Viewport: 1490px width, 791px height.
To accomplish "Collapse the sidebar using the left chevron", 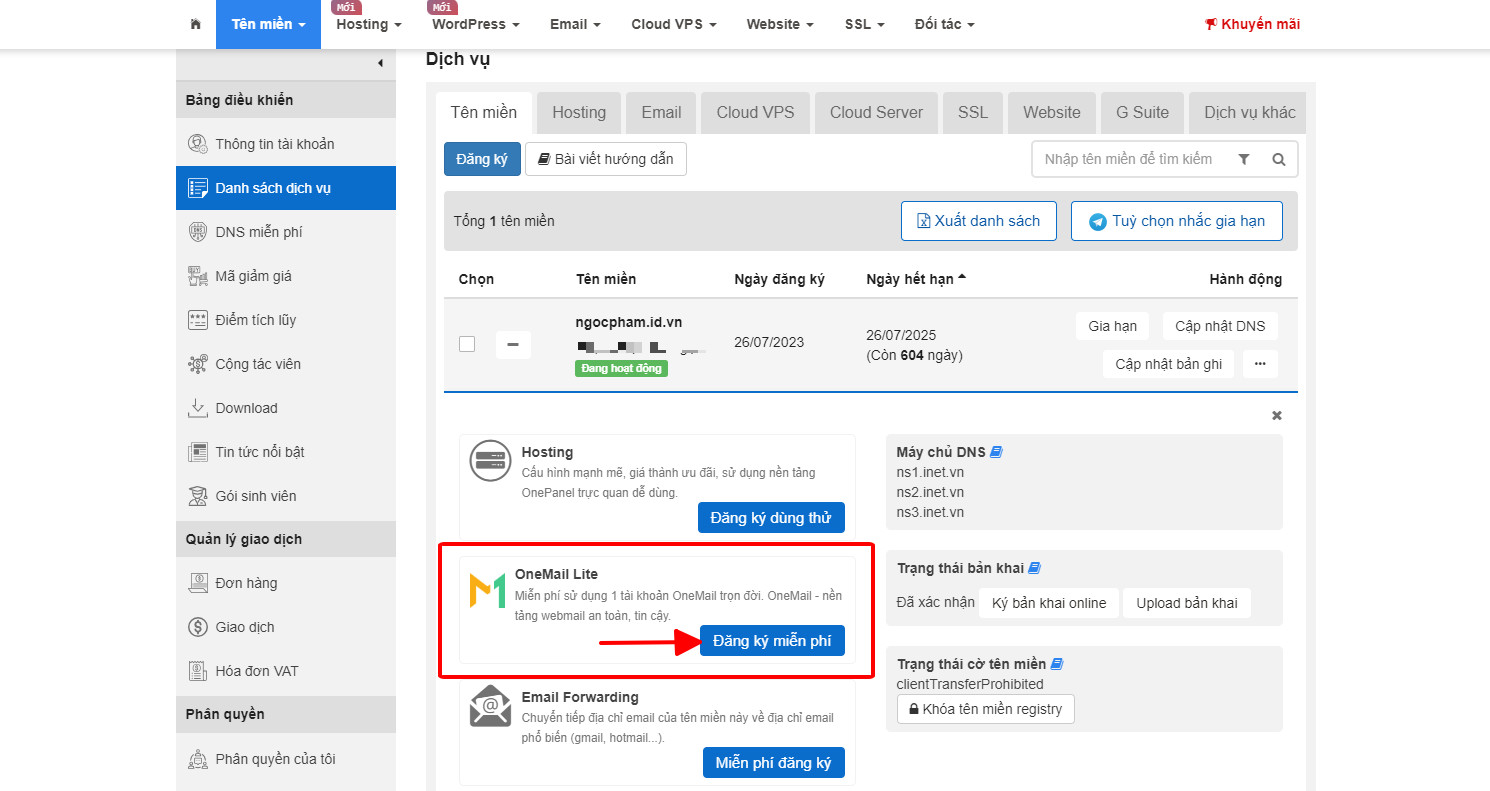I will tap(380, 62).
